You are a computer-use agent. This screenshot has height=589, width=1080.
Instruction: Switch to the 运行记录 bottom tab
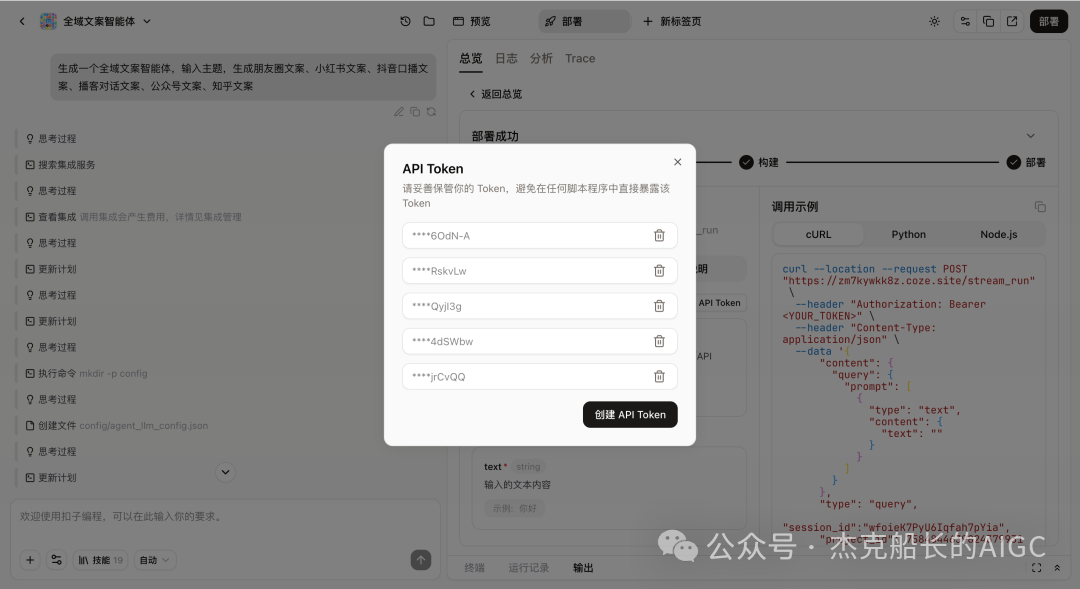[528, 568]
